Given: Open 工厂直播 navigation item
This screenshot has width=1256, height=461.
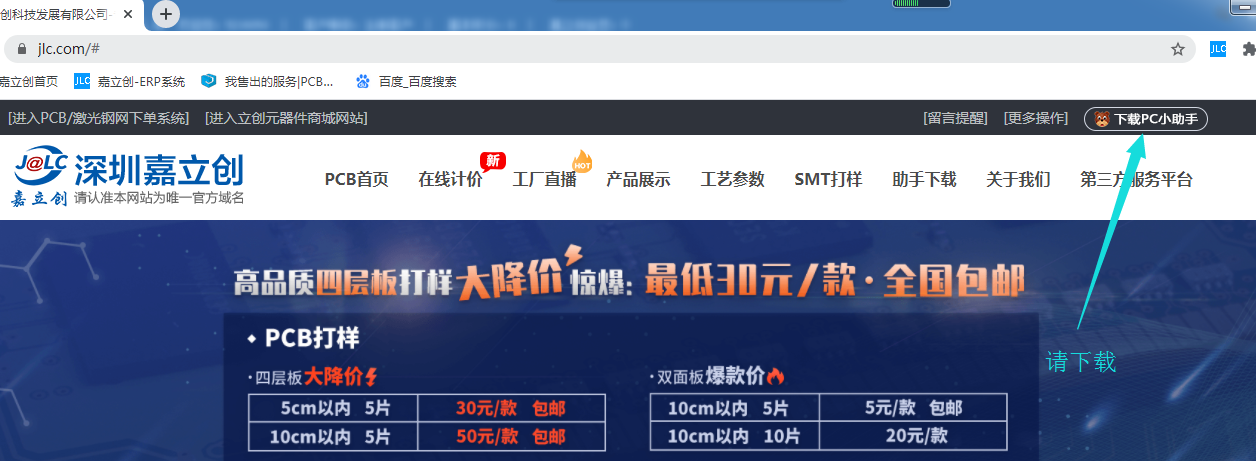Looking at the screenshot, I should (x=544, y=180).
